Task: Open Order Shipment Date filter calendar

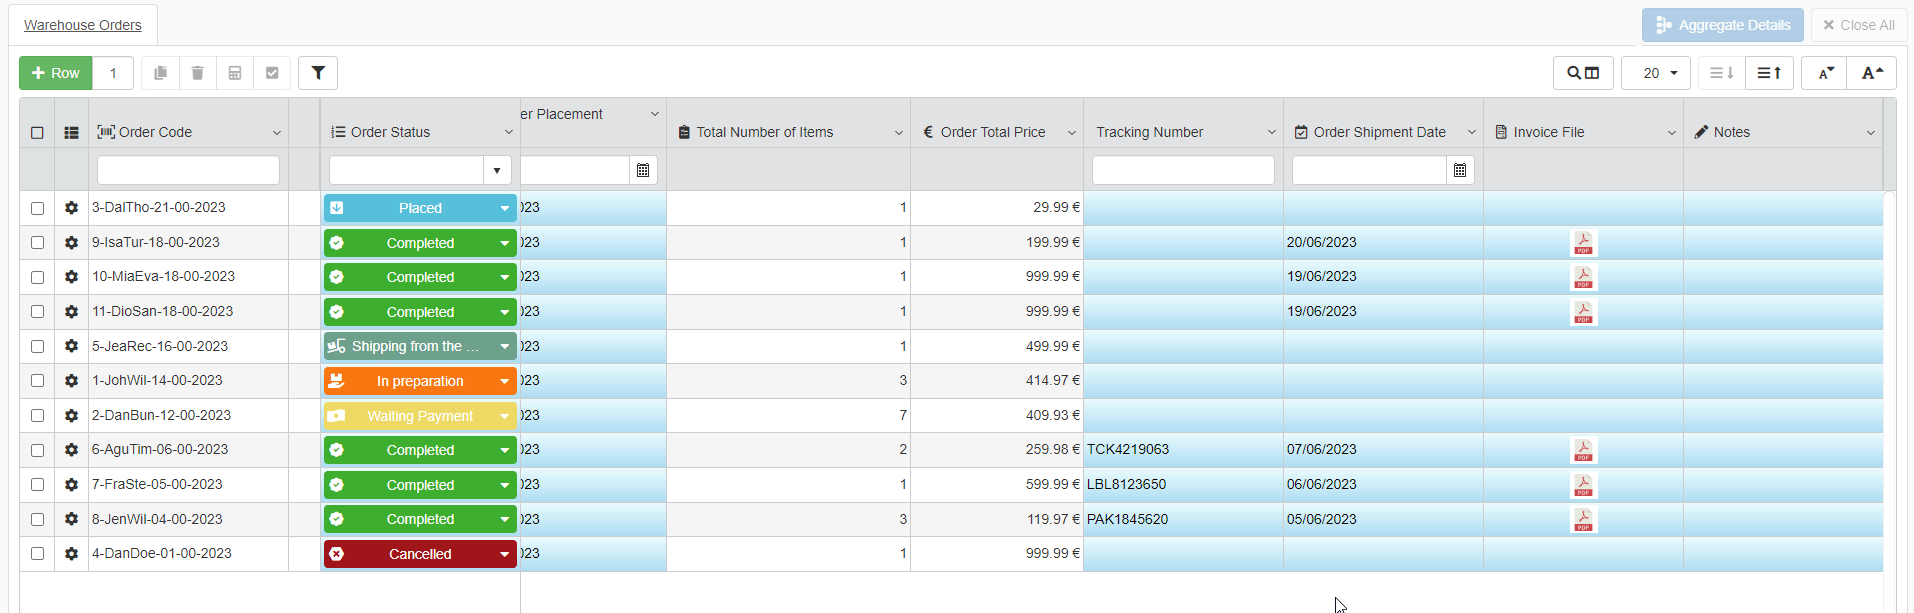Action: pyautogui.click(x=1460, y=171)
